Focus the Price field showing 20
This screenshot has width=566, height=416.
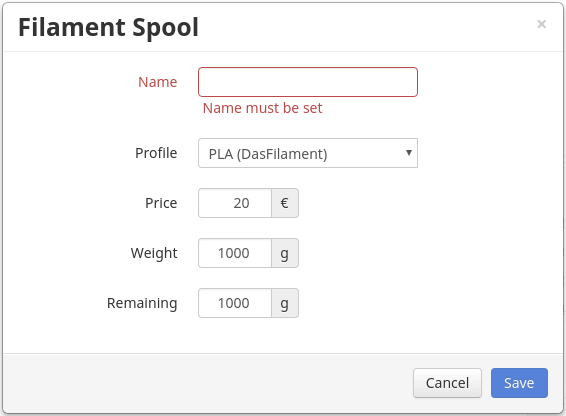235,203
